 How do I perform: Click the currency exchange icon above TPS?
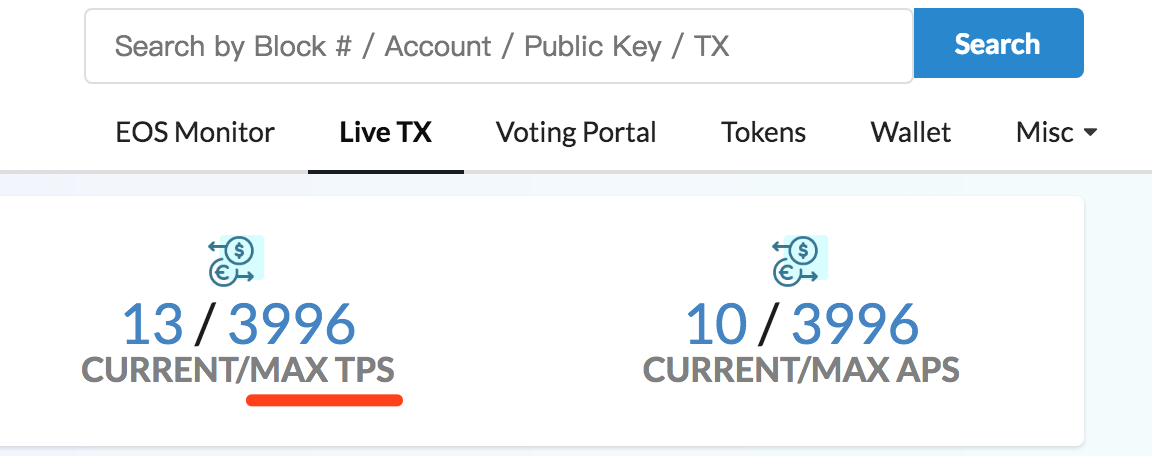click(236, 261)
